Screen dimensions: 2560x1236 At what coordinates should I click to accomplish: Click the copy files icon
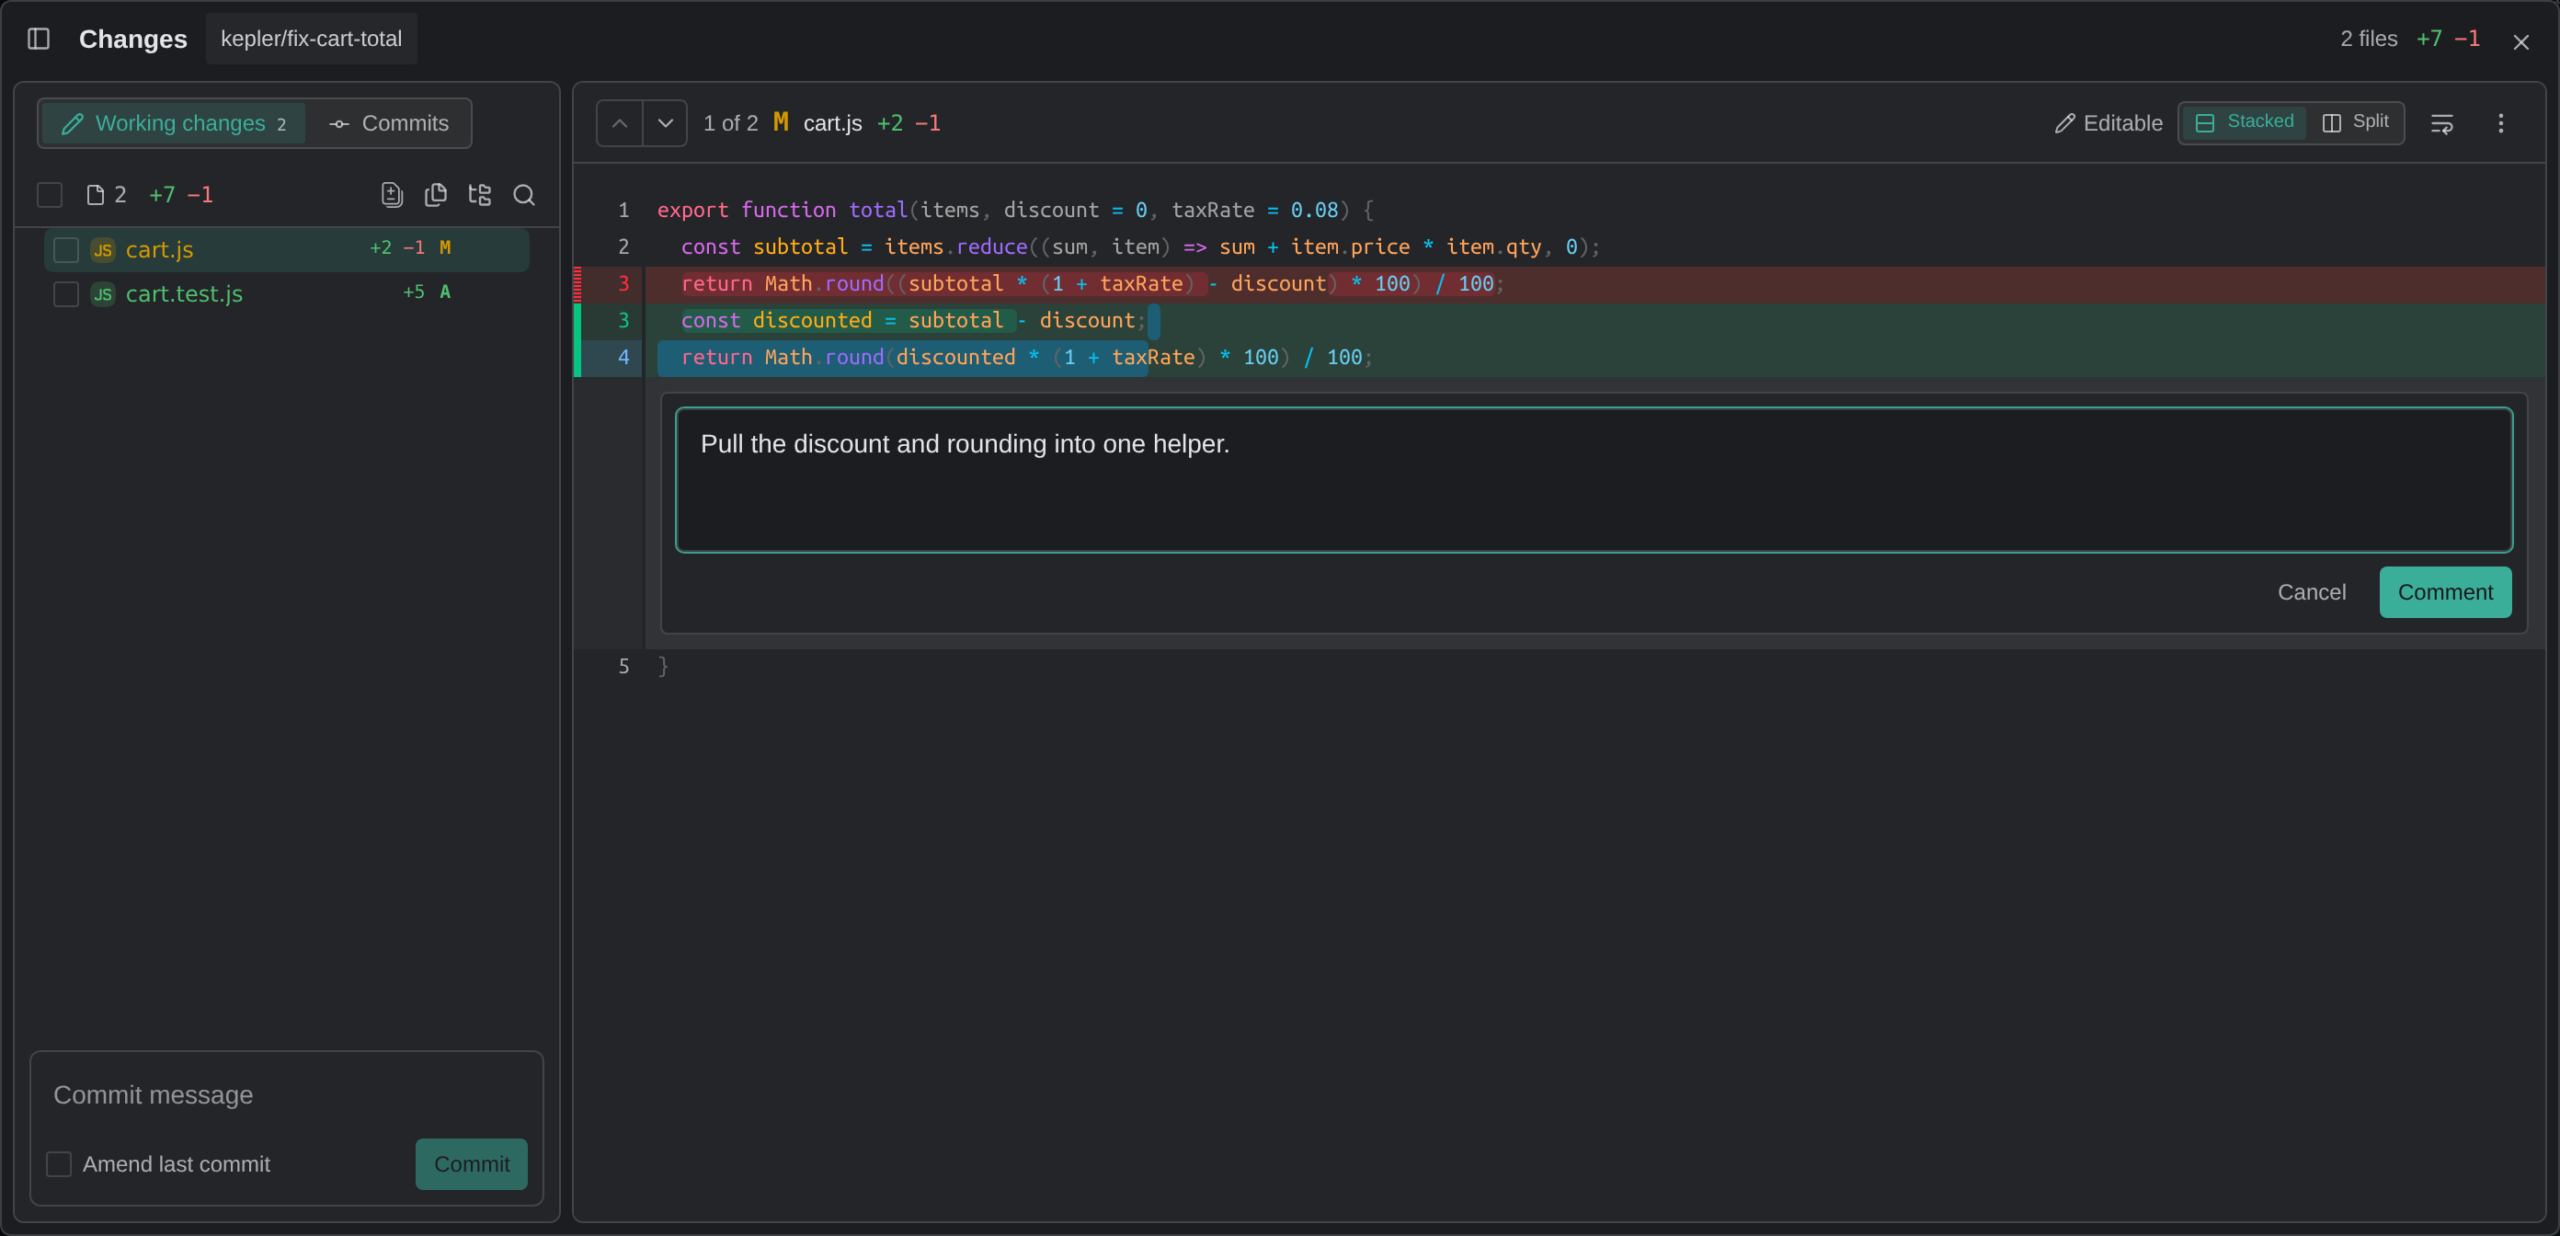click(436, 195)
